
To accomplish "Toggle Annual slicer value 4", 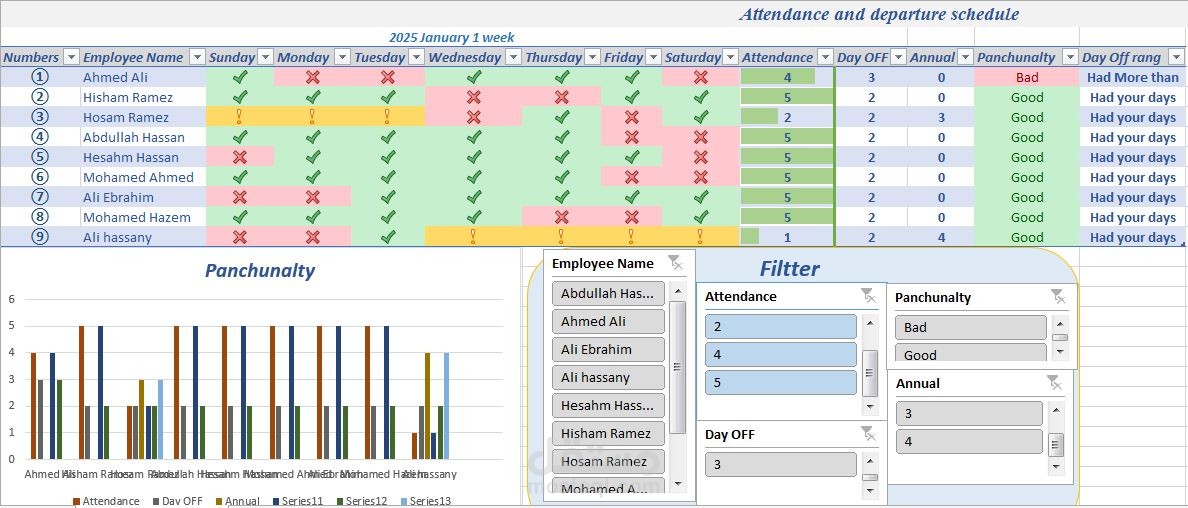I will (969, 441).
